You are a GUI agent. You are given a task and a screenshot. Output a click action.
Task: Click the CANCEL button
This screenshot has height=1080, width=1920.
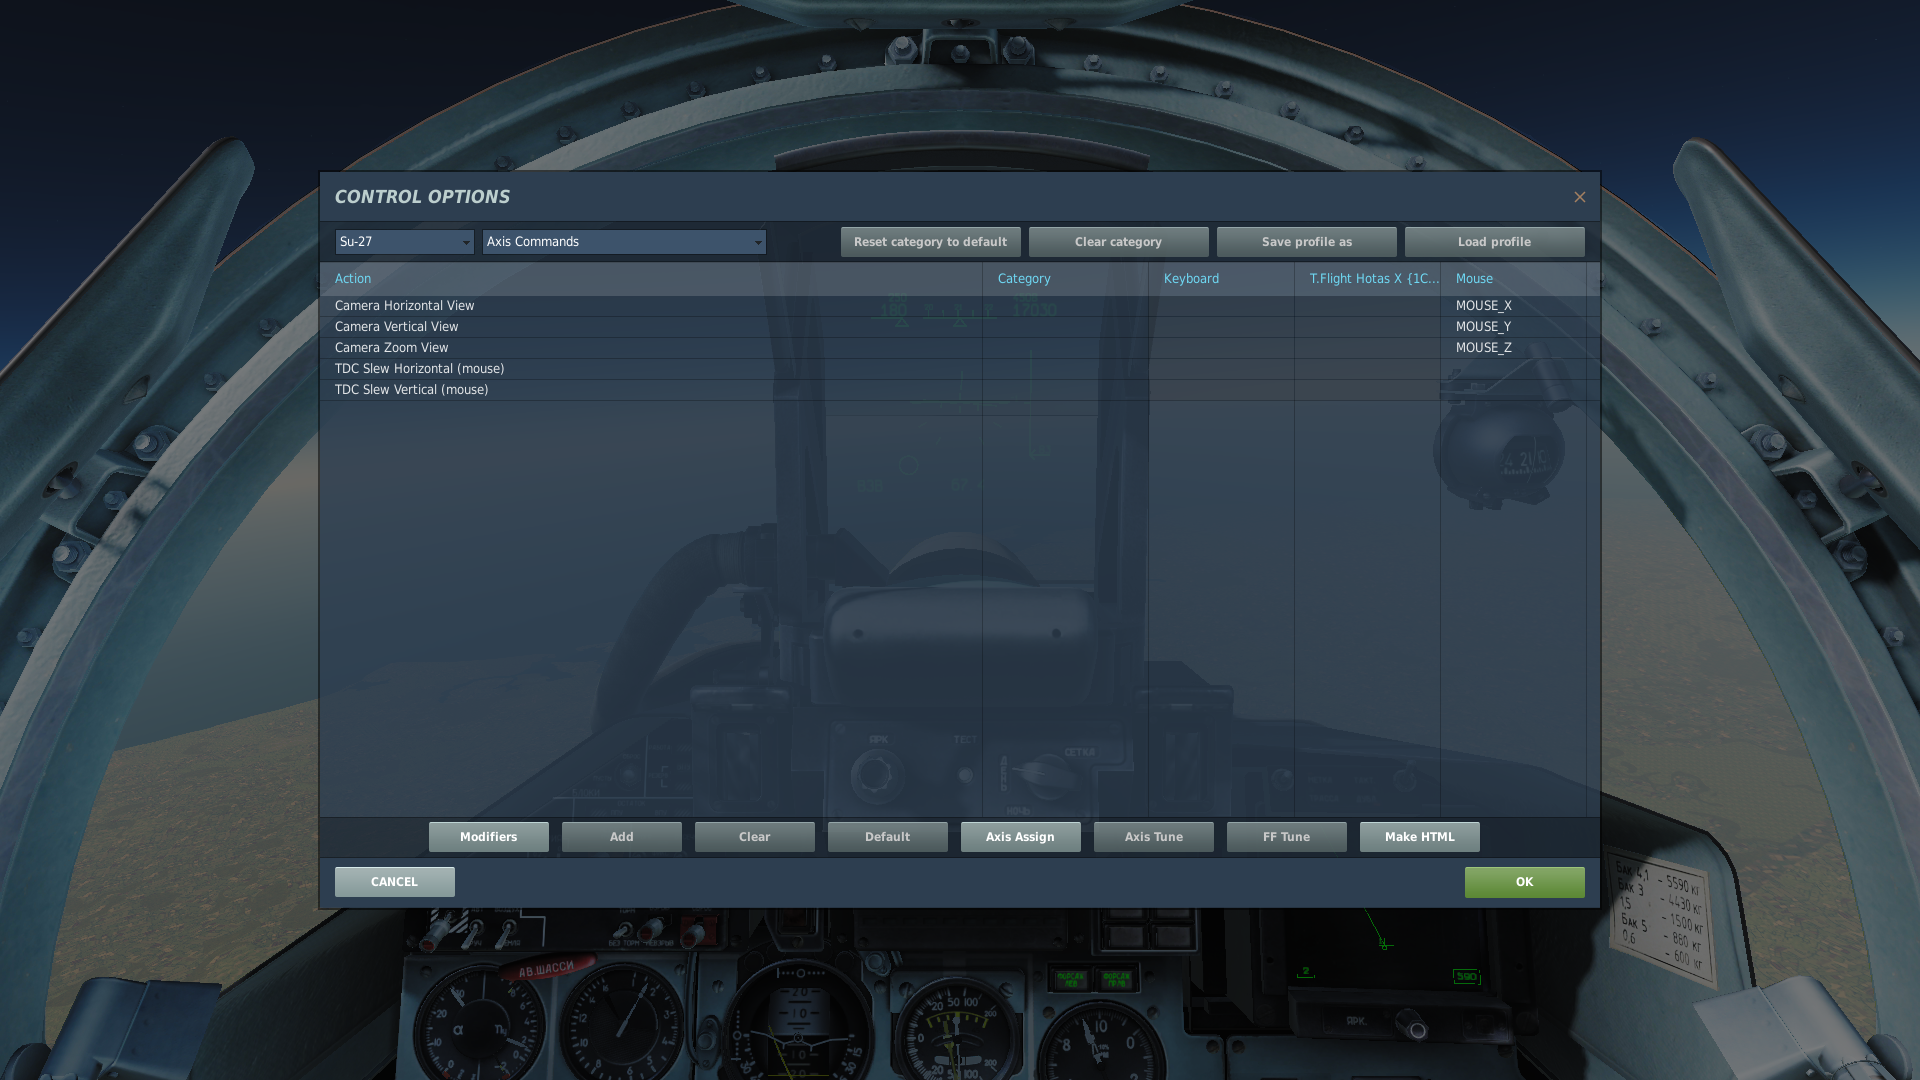coord(394,882)
